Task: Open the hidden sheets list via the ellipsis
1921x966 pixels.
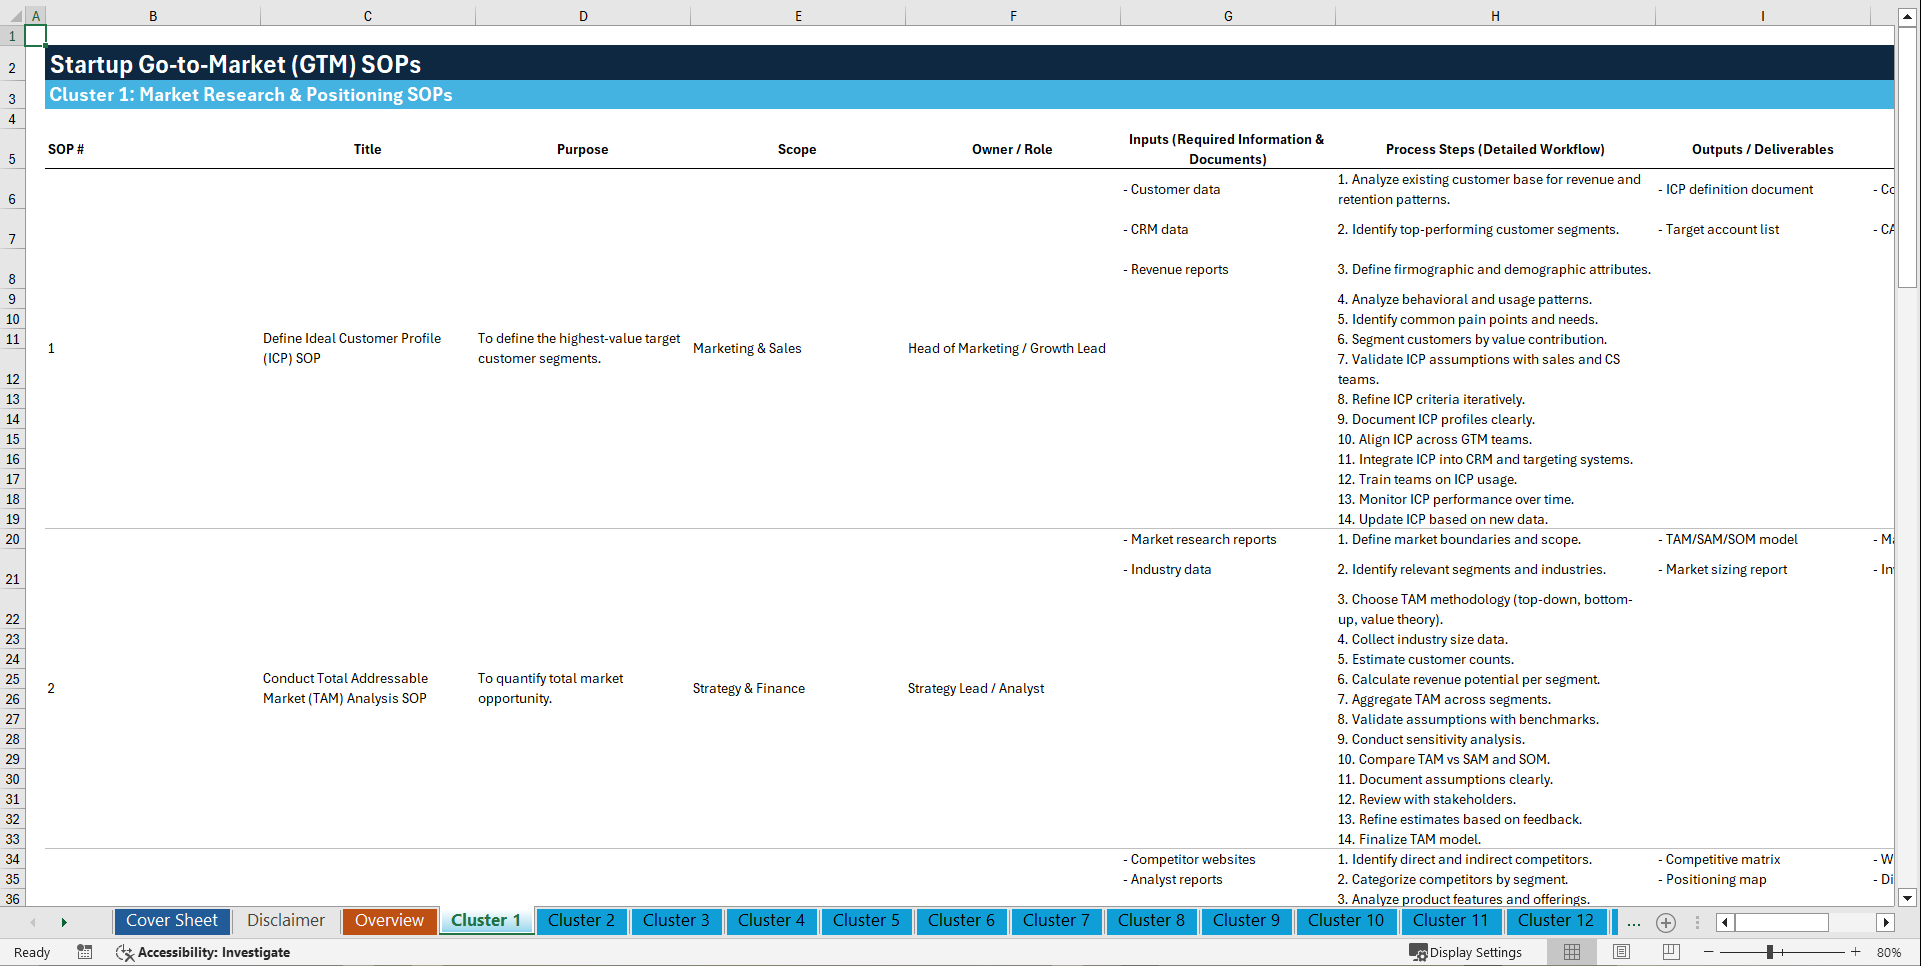Action: tap(1633, 922)
